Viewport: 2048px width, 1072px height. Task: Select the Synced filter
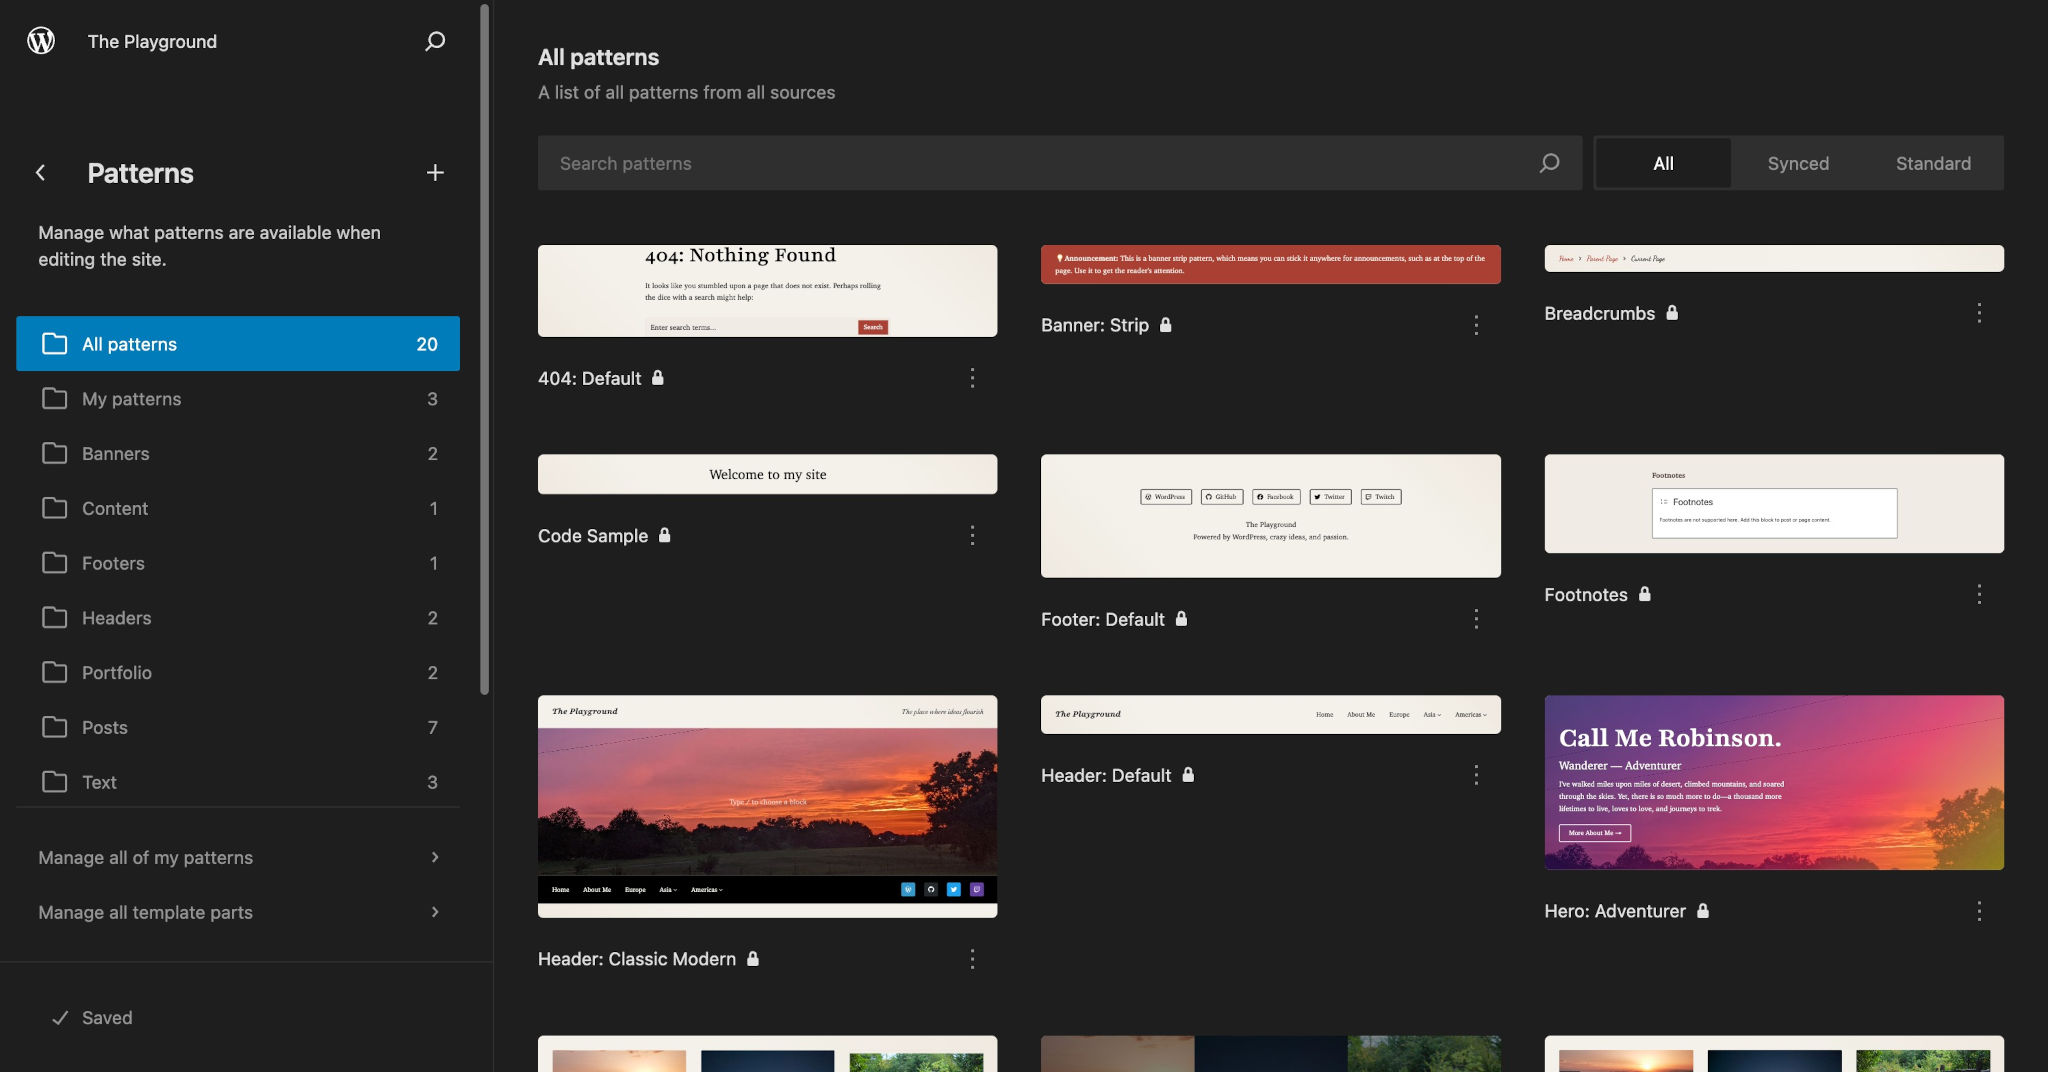coord(1797,162)
